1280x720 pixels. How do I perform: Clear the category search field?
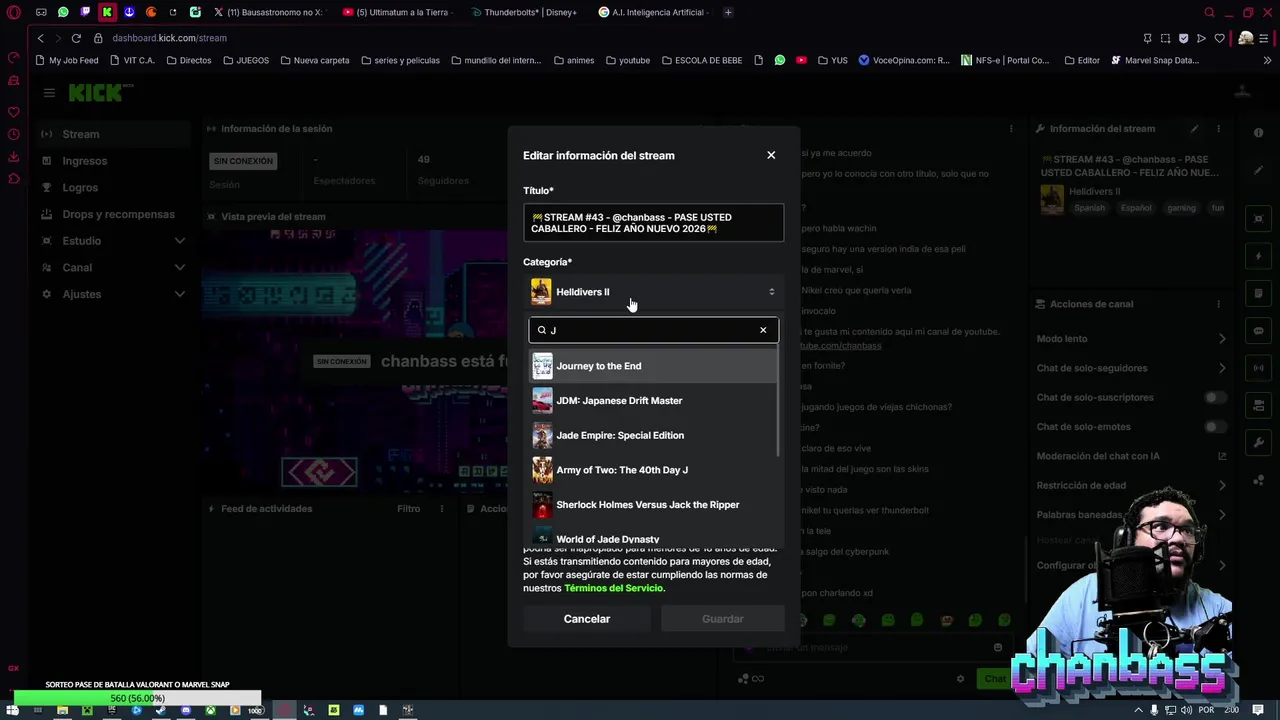point(763,330)
